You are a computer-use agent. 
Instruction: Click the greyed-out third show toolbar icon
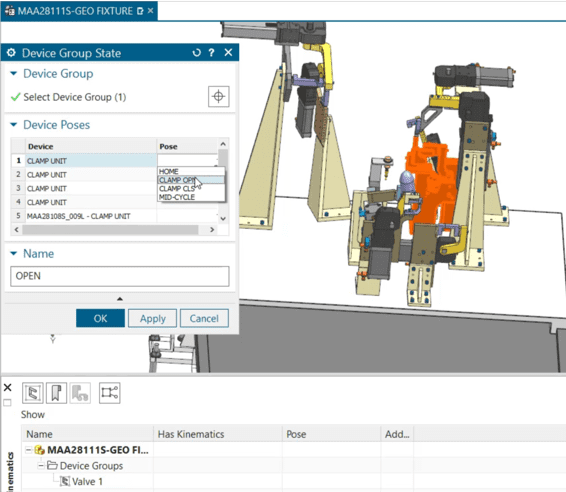[80, 393]
